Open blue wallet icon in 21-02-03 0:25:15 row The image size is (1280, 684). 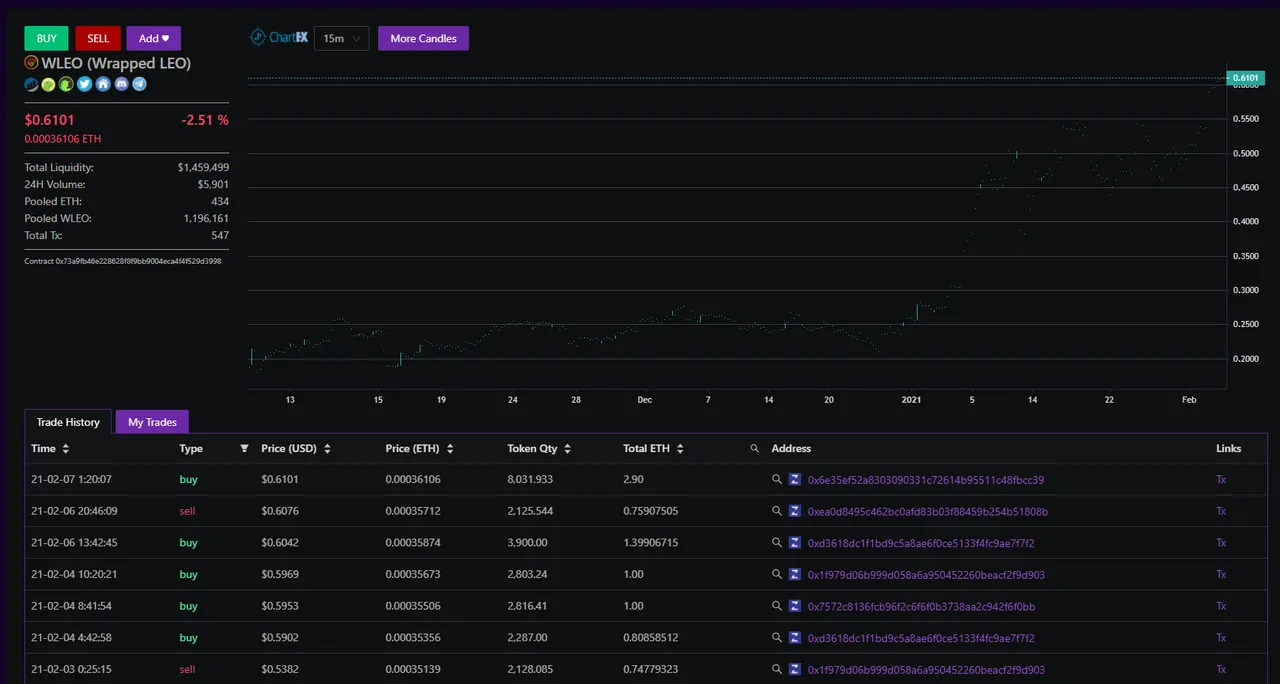(795, 670)
